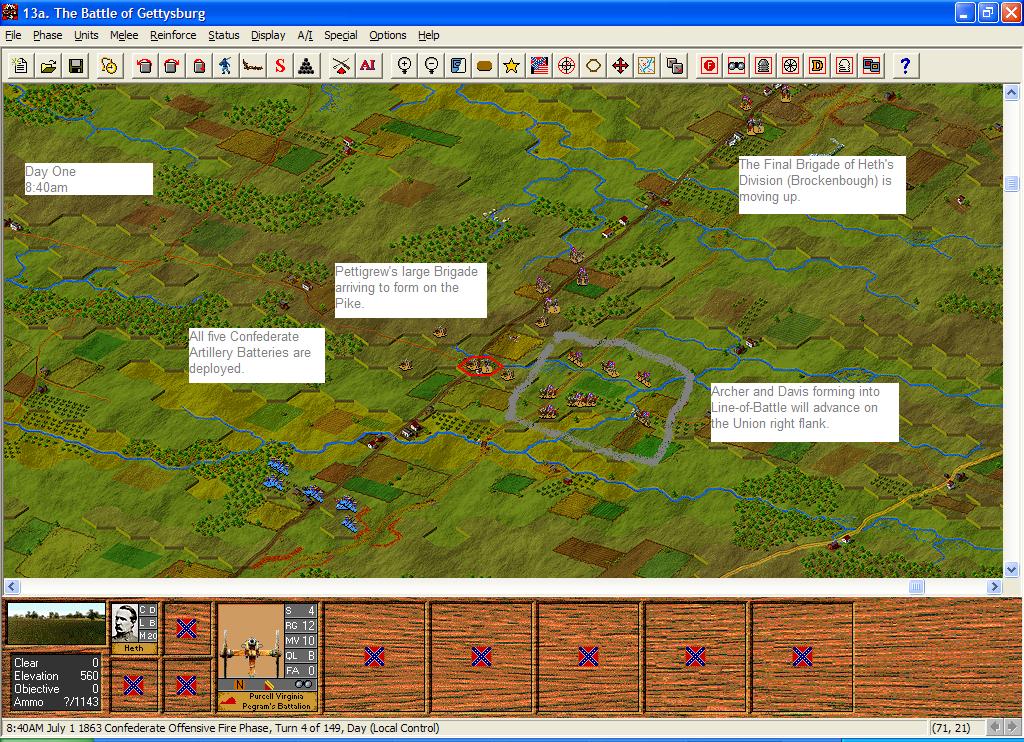Click the hexagon outline toolbar icon
The image size is (1024, 742).
(x=593, y=65)
